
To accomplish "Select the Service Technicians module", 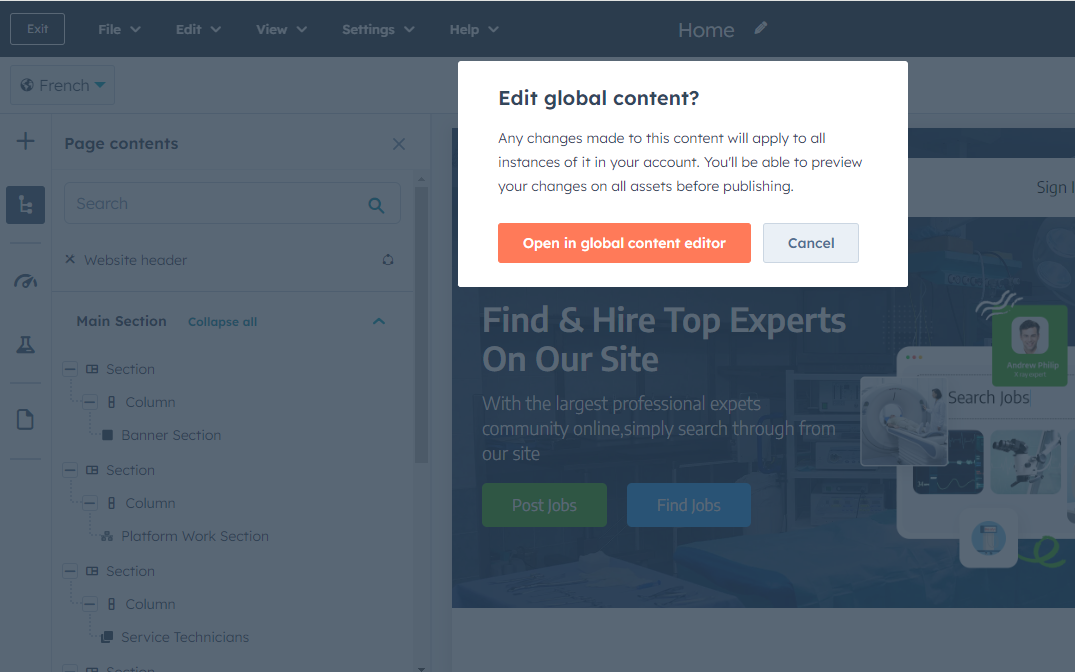I will (x=184, y=636).
